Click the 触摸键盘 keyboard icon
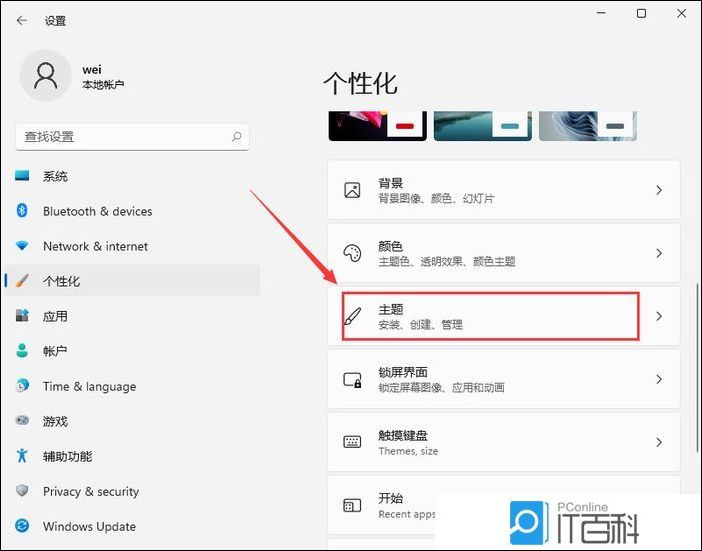The width and height of the screenshot is (702, 551). [x=352, y=442]
